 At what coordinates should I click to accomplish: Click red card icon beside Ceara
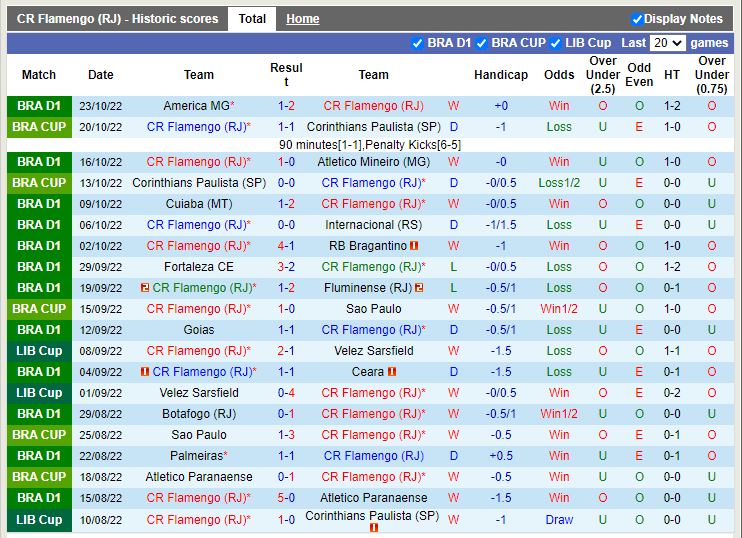point(392,372)
